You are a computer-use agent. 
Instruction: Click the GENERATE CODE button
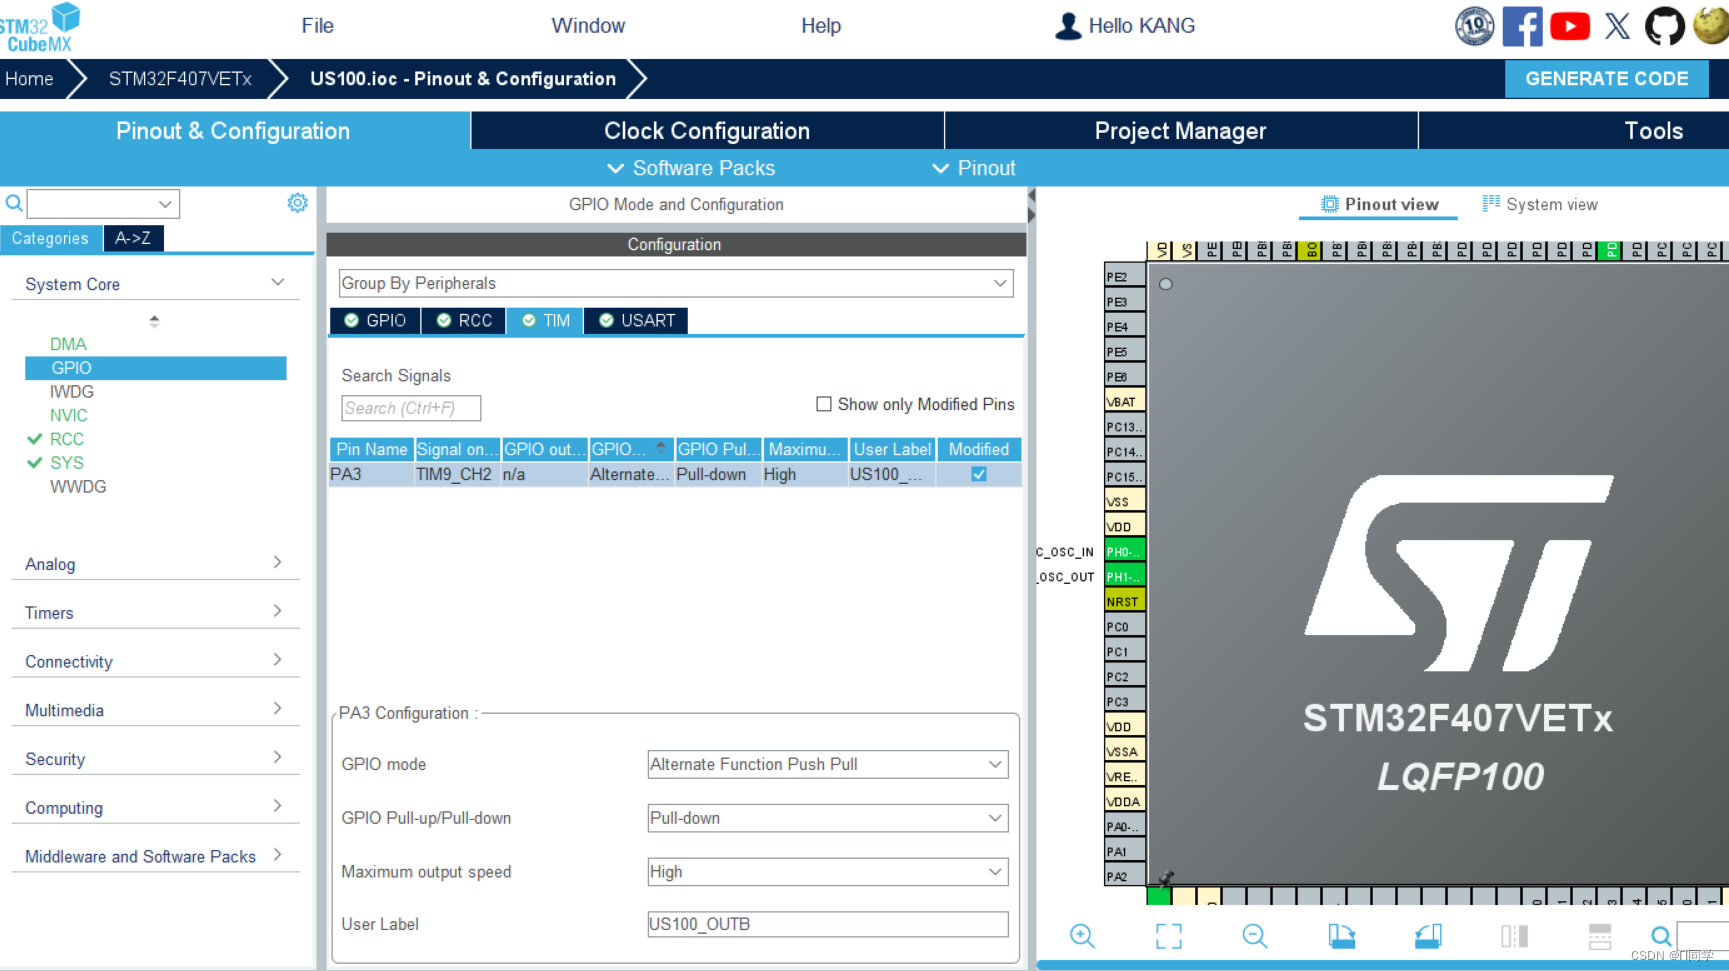[1606, 79]
